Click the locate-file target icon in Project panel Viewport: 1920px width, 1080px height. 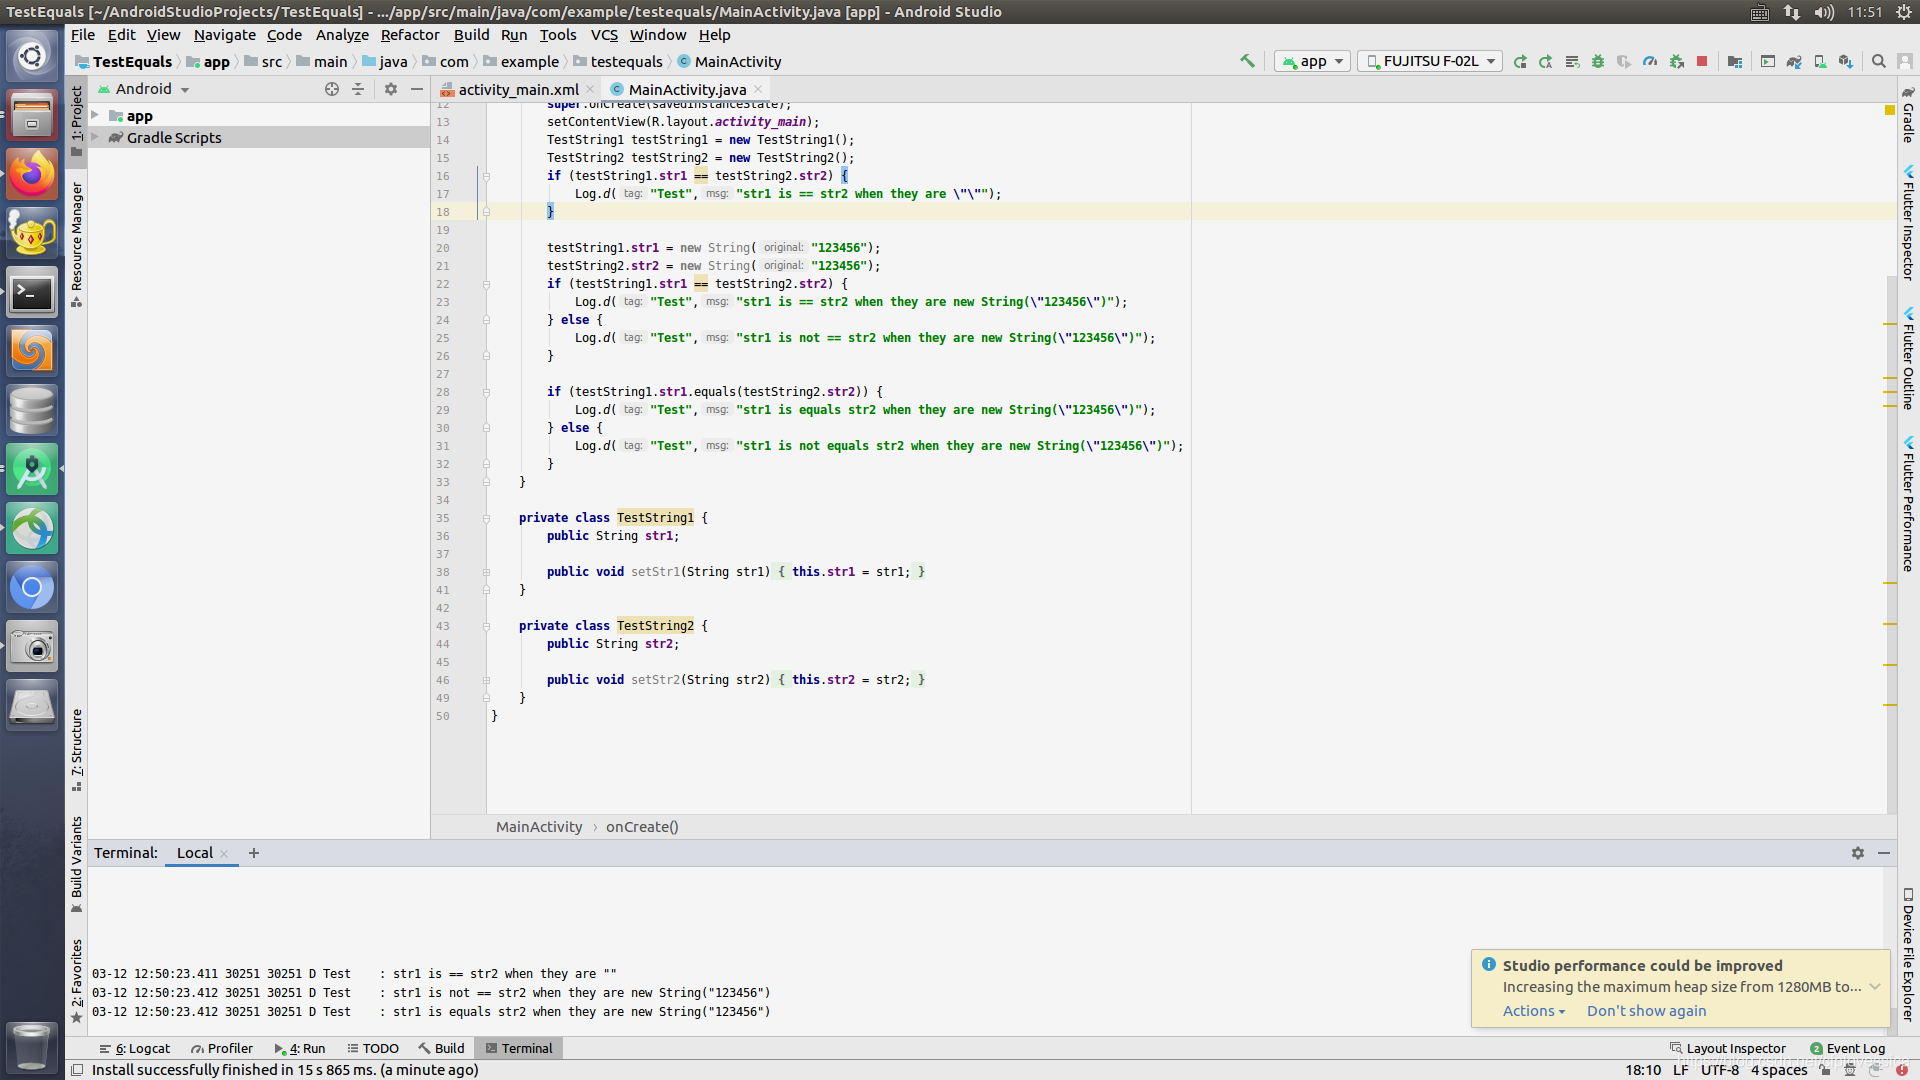[x=332, y=89]
